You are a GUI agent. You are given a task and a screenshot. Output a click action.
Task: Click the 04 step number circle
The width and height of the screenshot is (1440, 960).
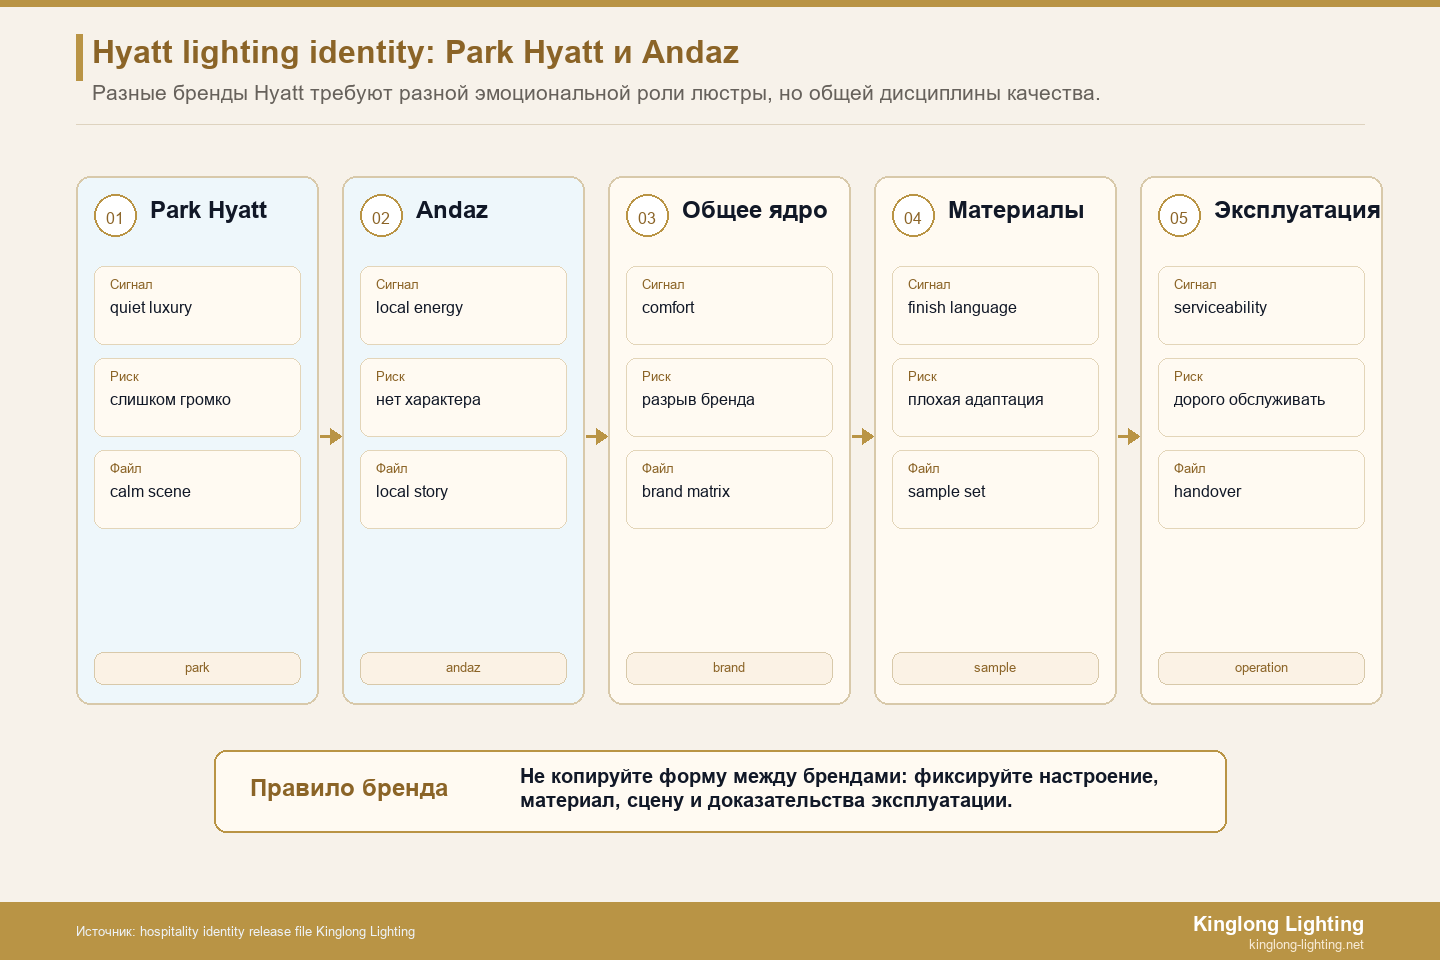tap(913, 216)
